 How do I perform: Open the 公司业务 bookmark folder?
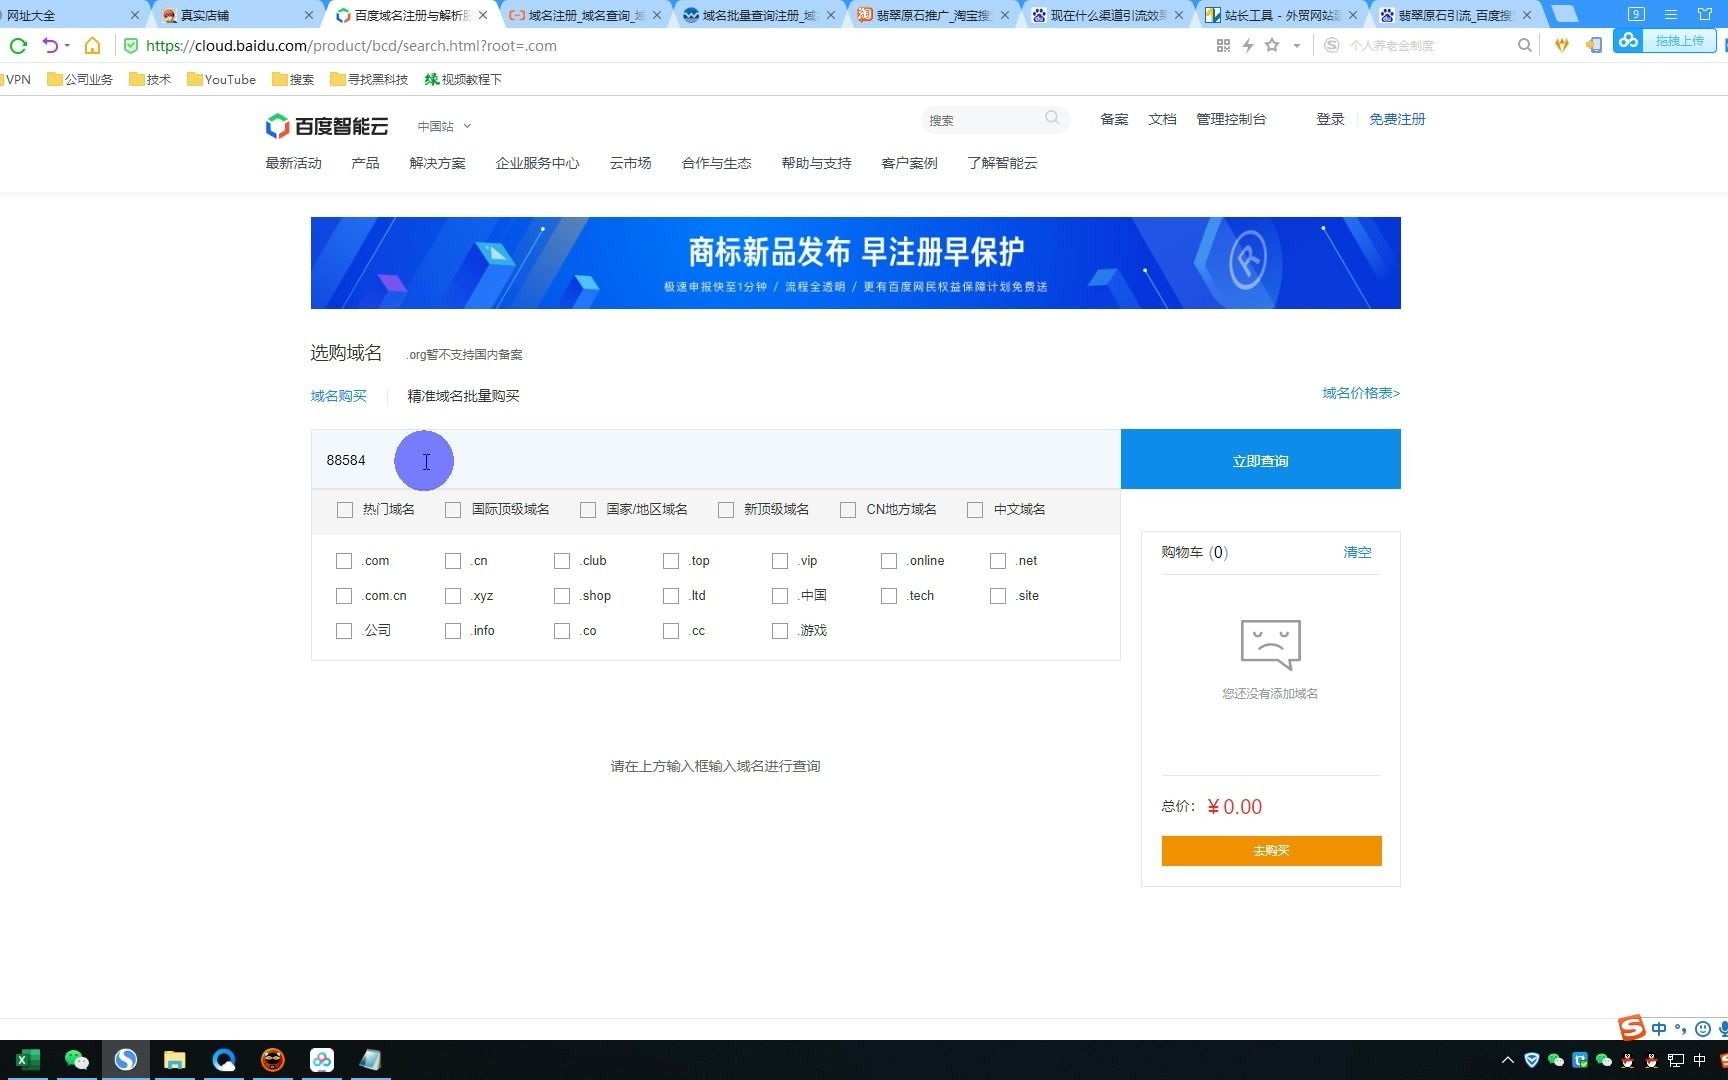(x=80, y=79)
